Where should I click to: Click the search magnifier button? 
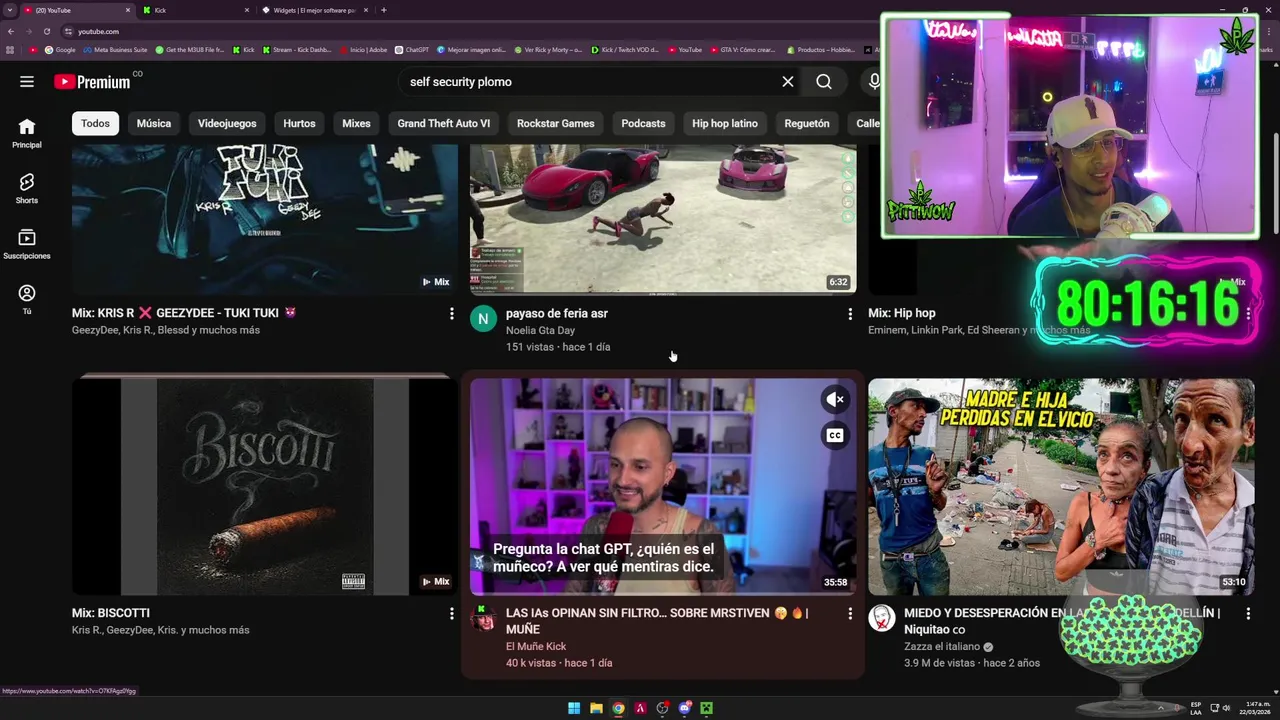click(x=824, y=82)
